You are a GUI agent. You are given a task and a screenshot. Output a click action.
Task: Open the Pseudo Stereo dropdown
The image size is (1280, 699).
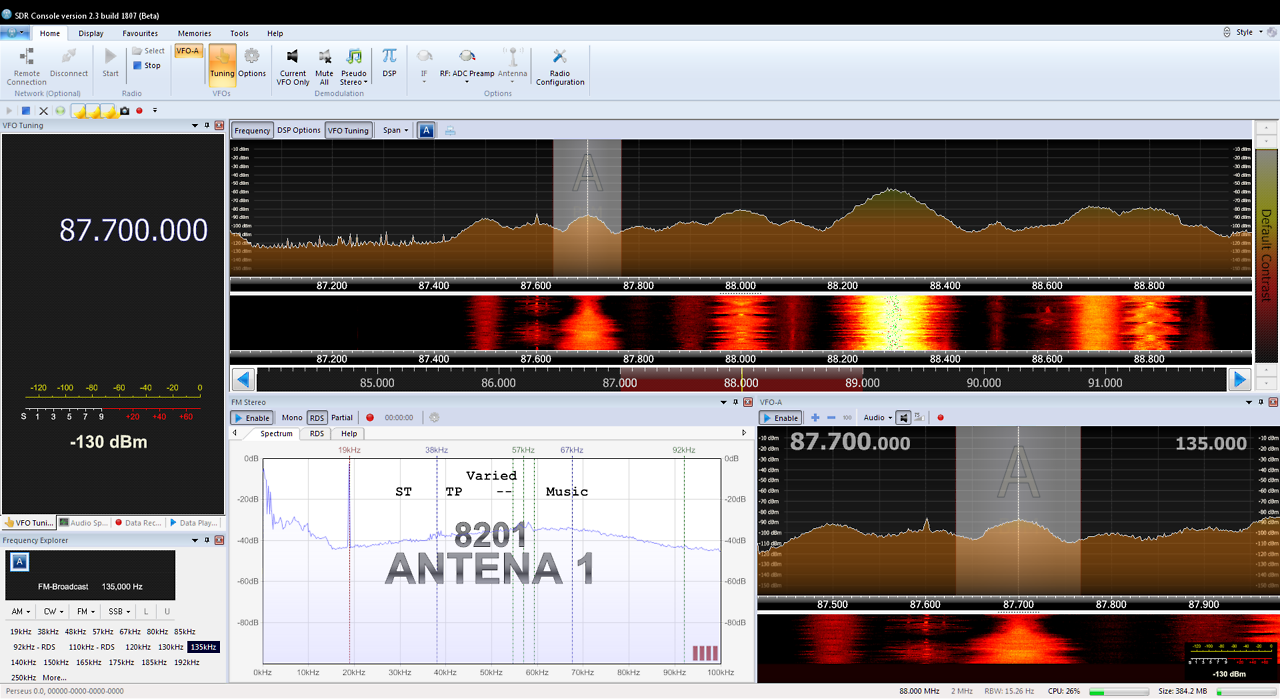(x=354, y=66)
